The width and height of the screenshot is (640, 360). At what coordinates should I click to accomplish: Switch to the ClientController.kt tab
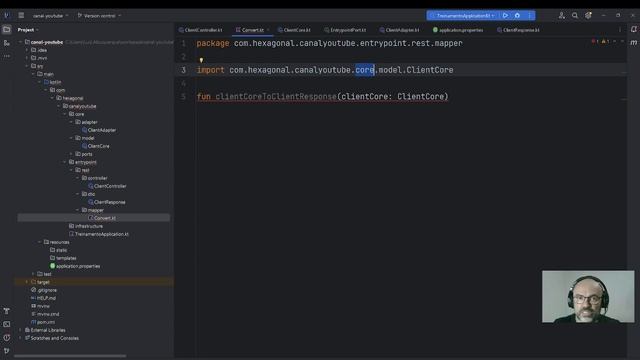click(200, 30)
